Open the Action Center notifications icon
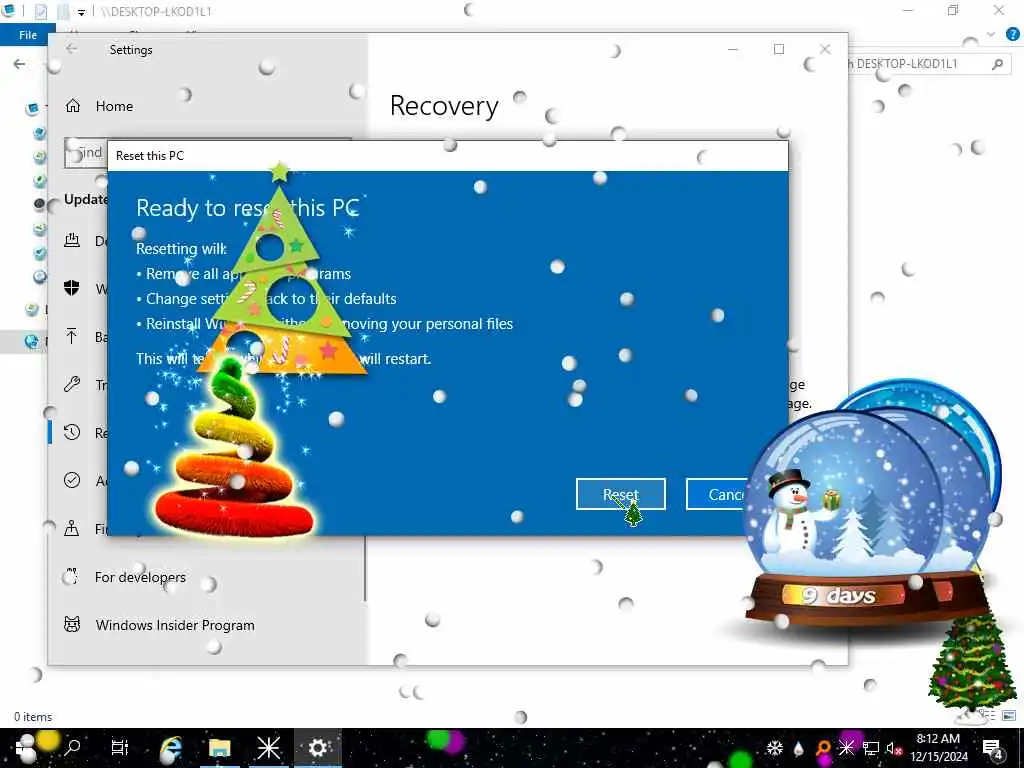The width and height of the screenshot is (1024, 768). click(993, 748)
